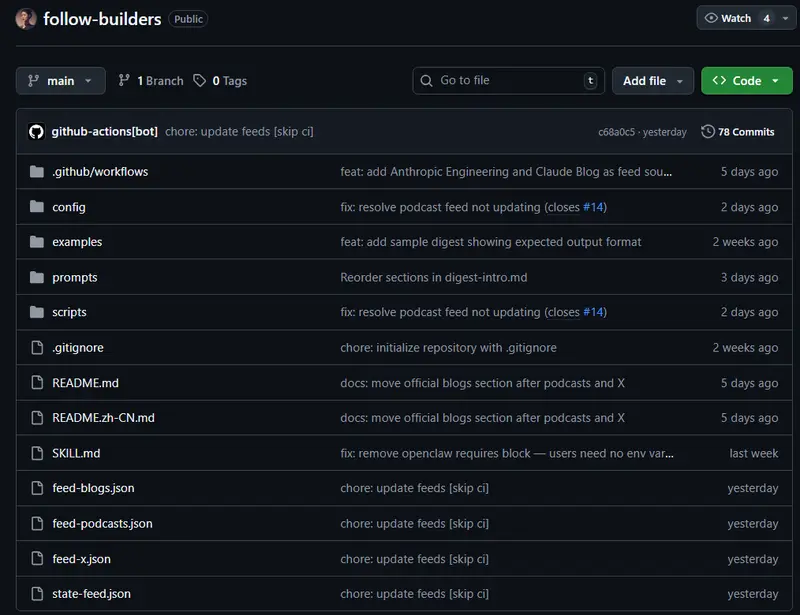Open the config folder
The width and height of the screenshot is (800, 615).
[69, 207]
